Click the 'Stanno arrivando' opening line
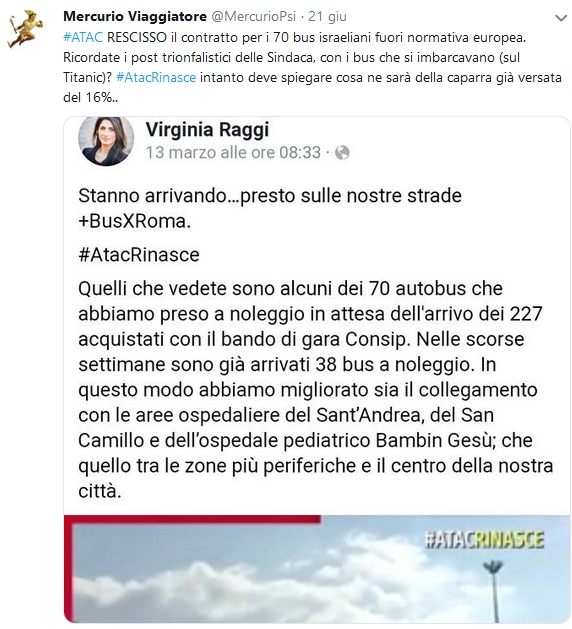Screen dimensions: 572x629 coord(270,196)
